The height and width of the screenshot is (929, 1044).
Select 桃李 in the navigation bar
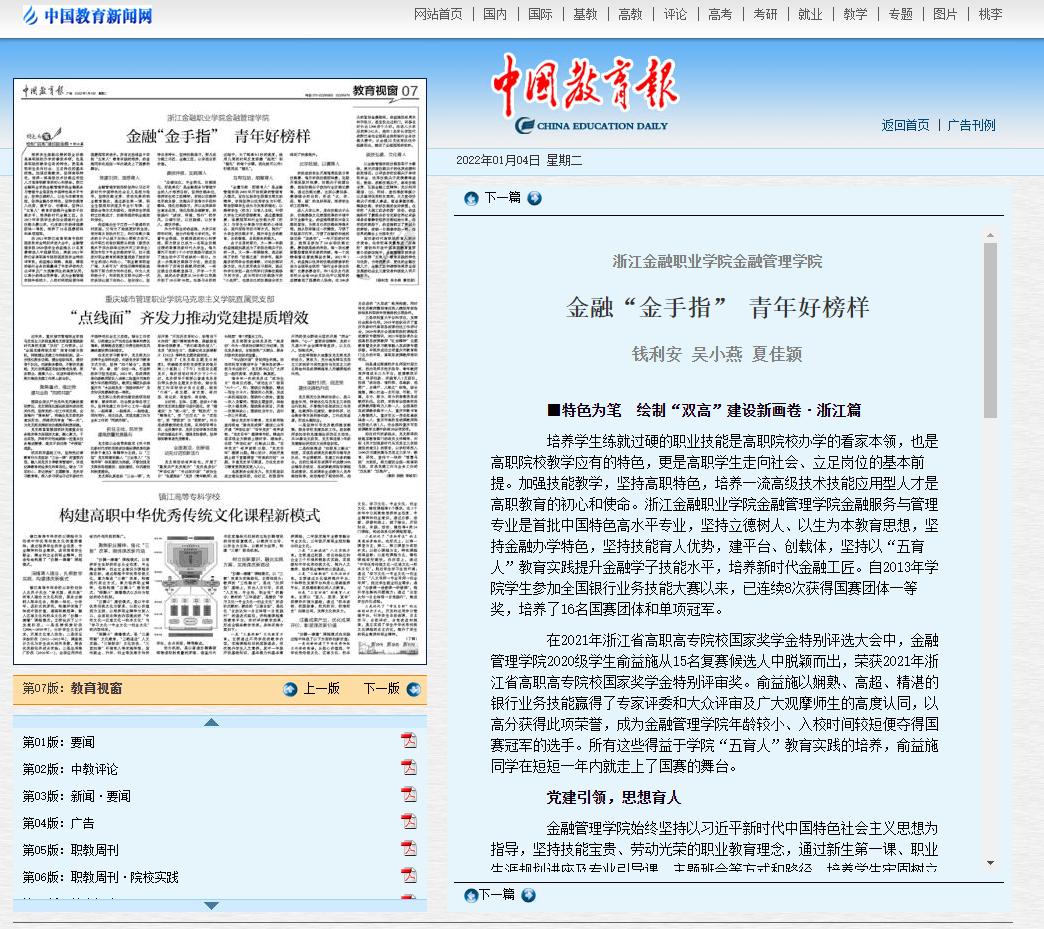990,15
